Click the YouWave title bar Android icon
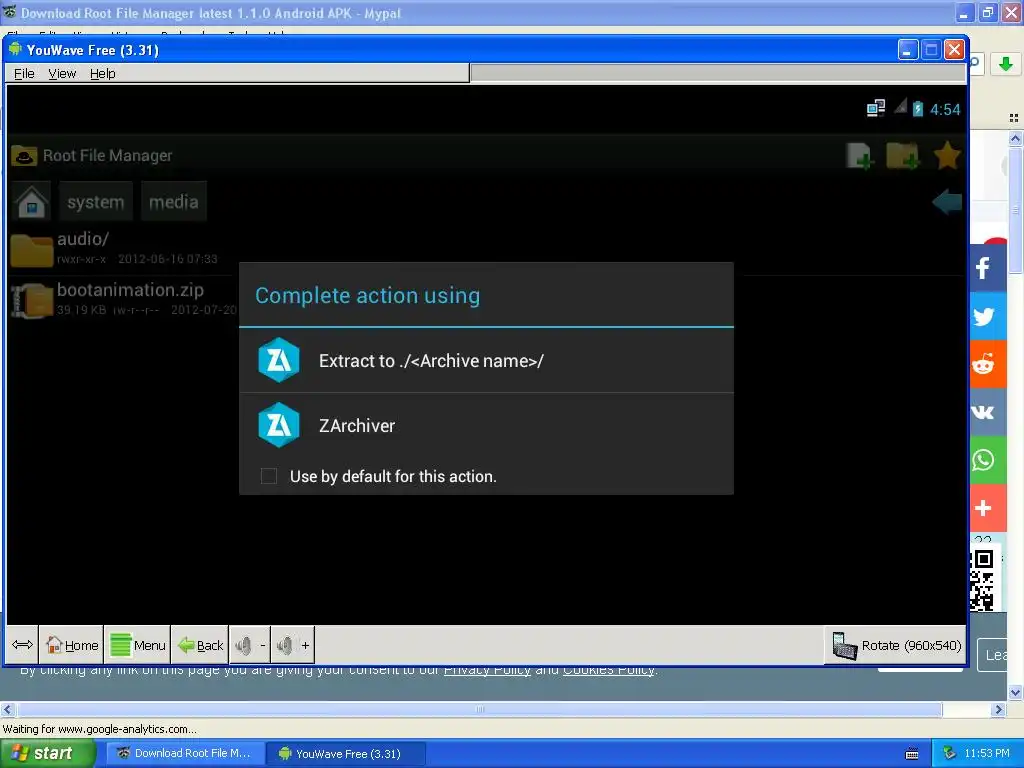1024x768 pixels. [x=15, y=50]
